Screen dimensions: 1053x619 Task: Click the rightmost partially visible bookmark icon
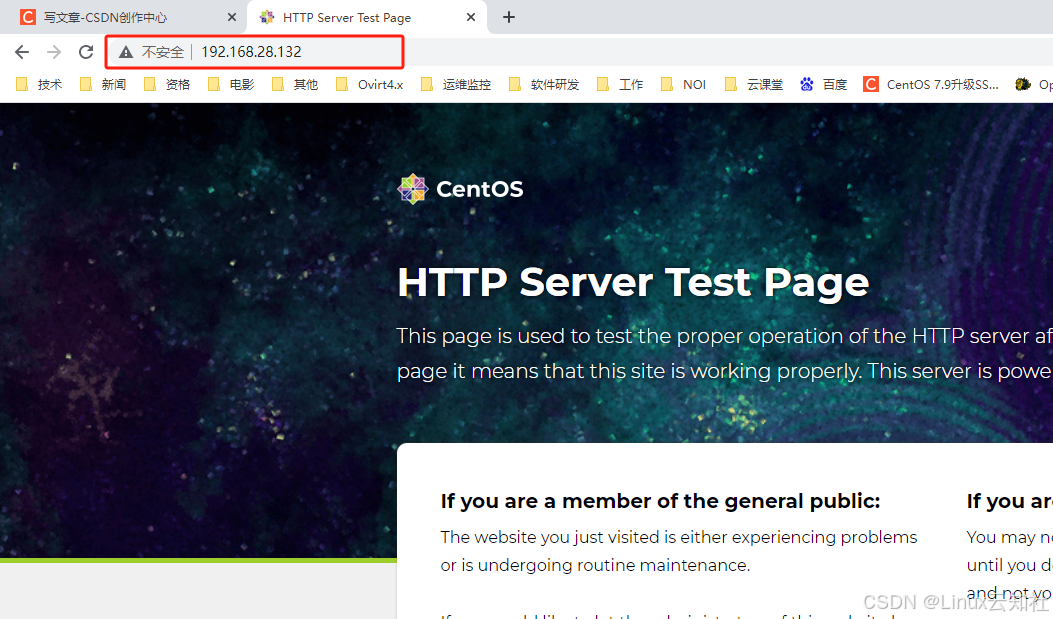[1023, 85]
